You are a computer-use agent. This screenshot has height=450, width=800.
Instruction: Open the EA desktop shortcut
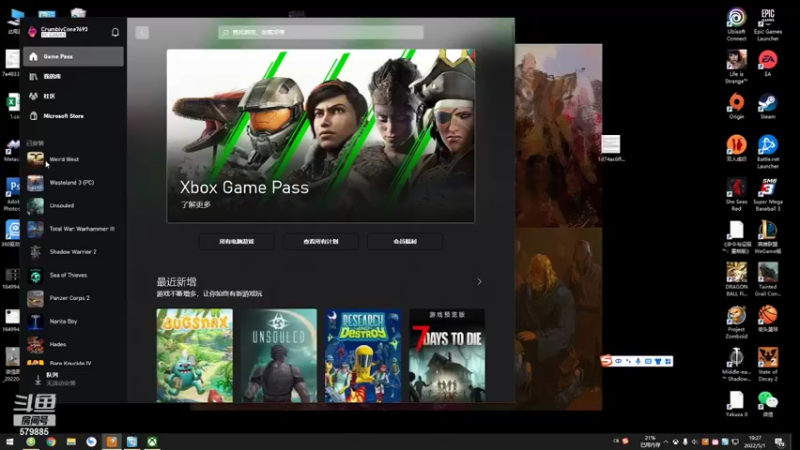point(768,63)
